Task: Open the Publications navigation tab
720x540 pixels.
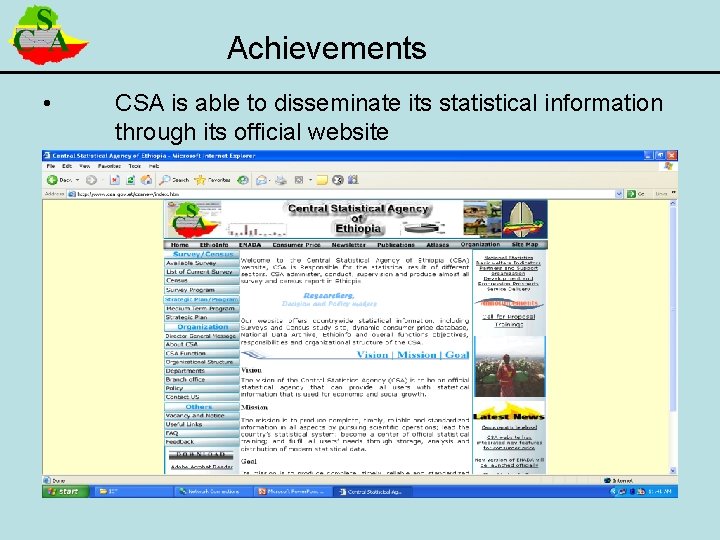Action: click(x=395, y=245)
